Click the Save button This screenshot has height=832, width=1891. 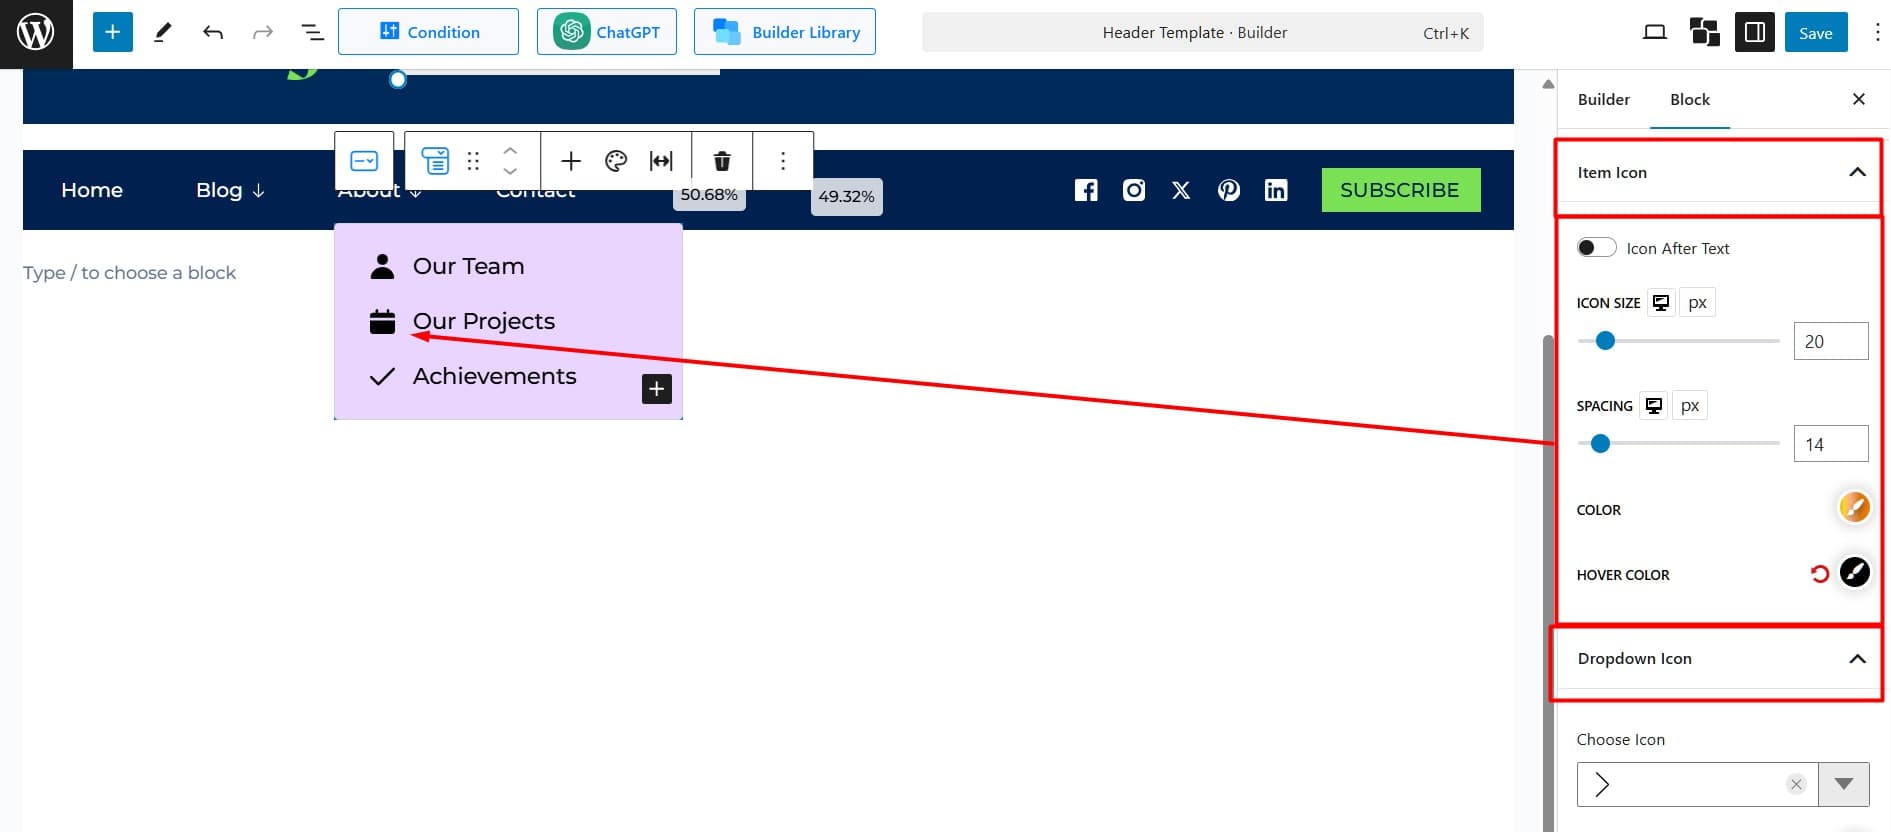coord(1815,32)
